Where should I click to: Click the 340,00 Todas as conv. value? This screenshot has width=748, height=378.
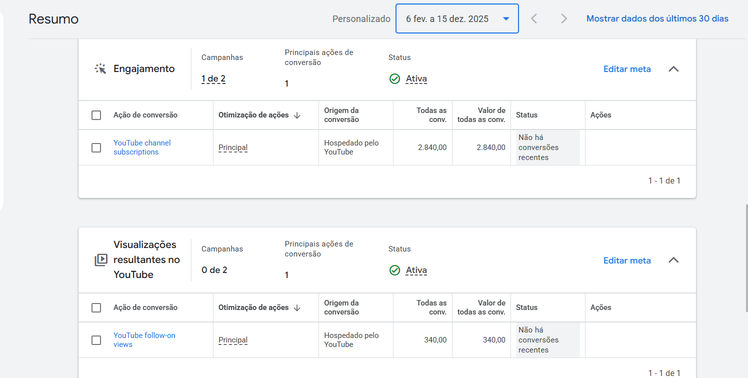pyautogui.click(x=435, y=340)
